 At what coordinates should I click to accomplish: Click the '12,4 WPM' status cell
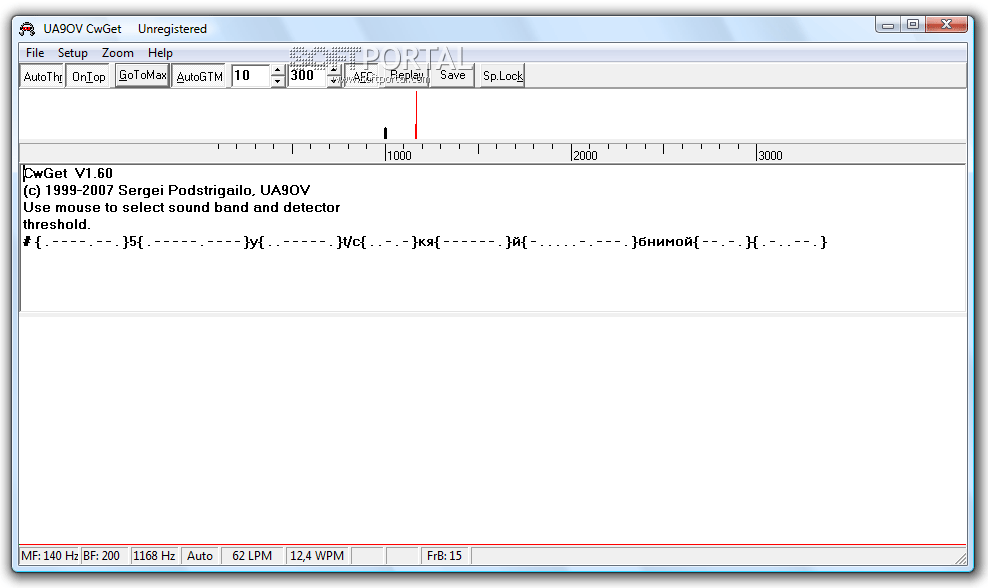[x=317, y=556]
